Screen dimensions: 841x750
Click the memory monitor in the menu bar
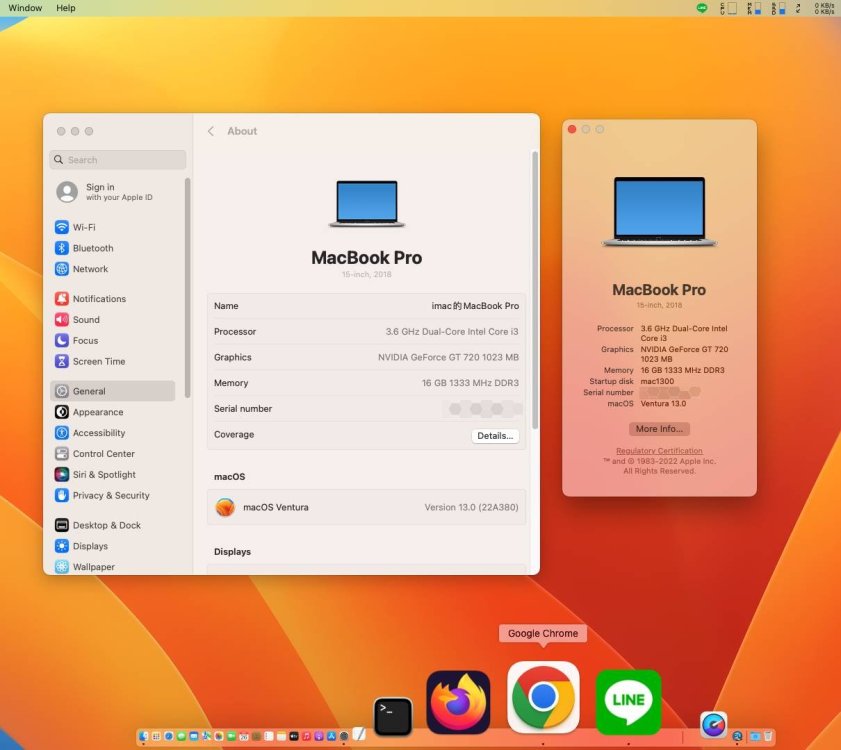(x=754, y=8)
